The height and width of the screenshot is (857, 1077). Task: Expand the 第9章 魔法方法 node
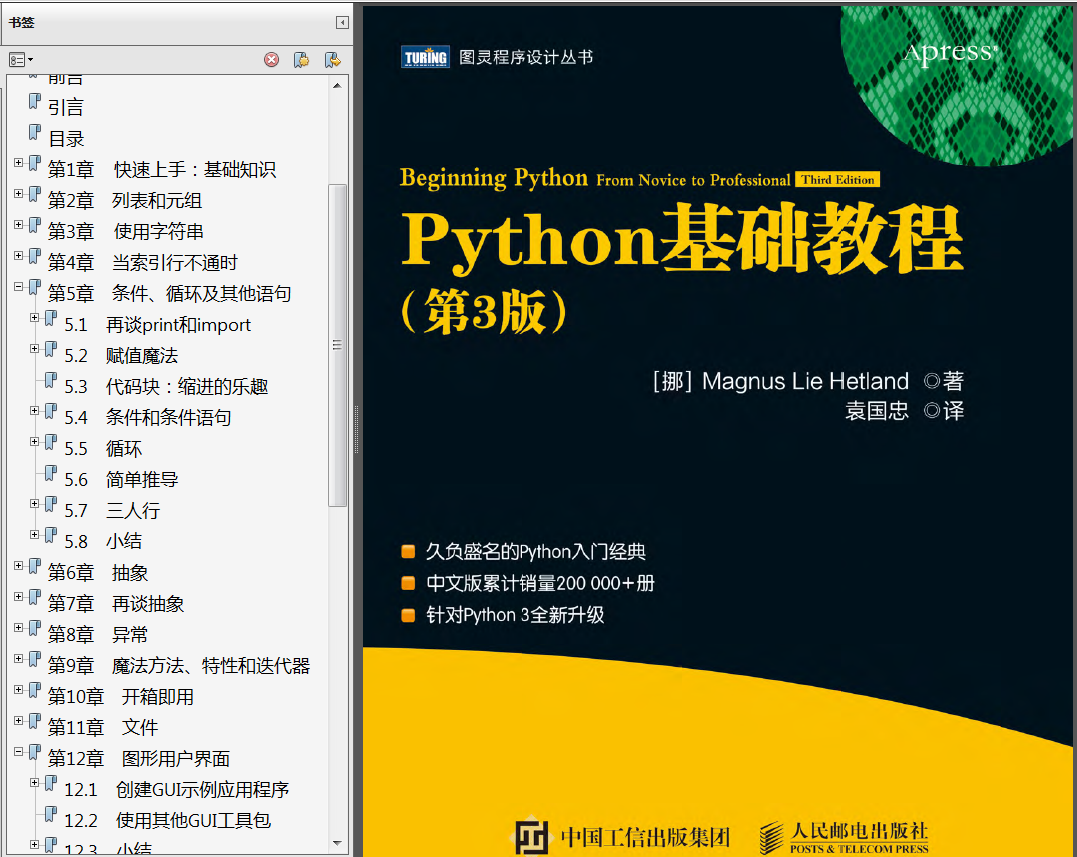tap(19, 658)
